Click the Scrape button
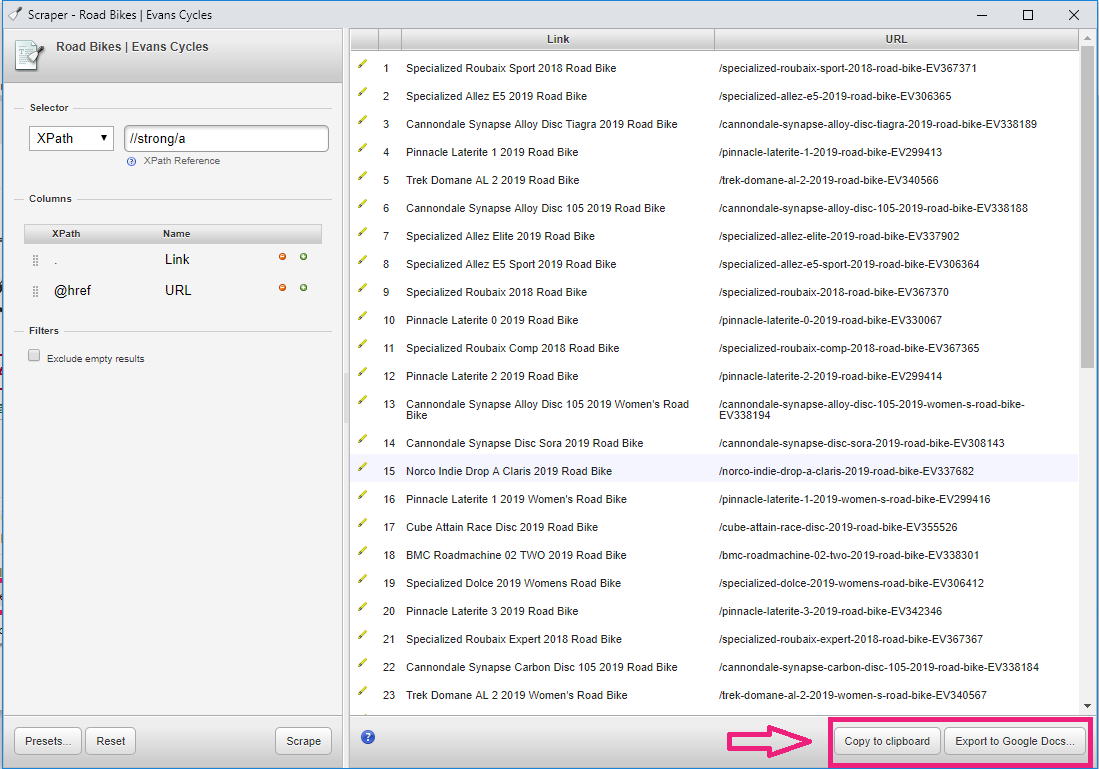The width and height of the screenshot is (1099, 769). (303, 741)
